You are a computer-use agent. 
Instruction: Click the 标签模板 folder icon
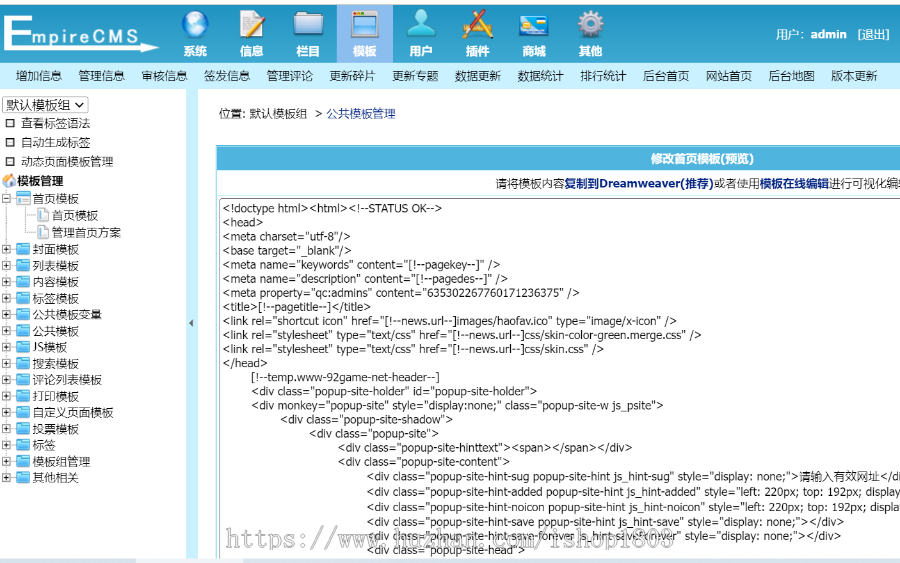[x=23, y=298]
